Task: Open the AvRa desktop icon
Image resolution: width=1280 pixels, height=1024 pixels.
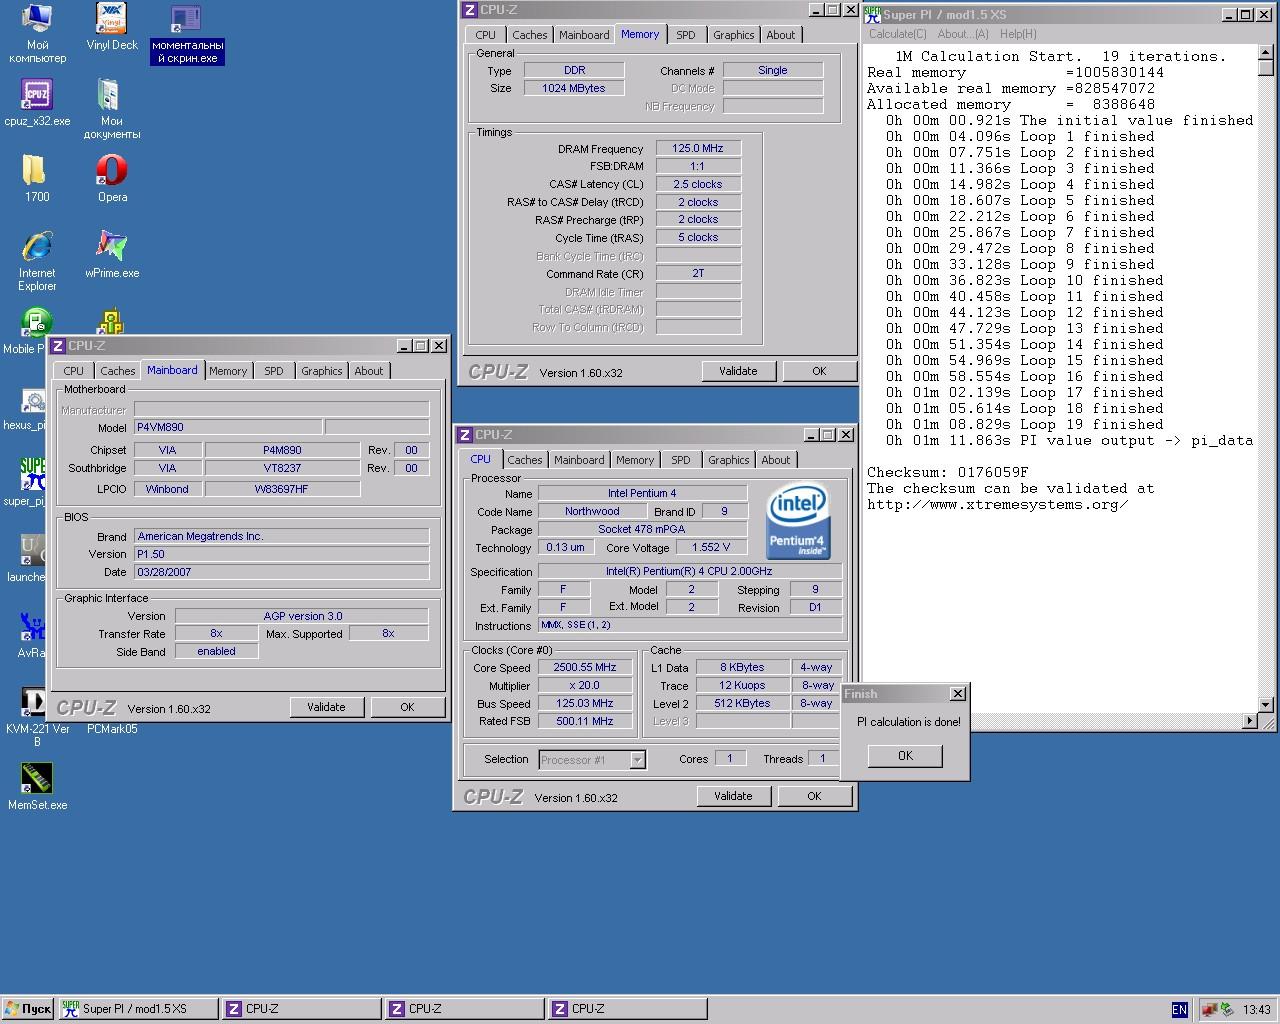Action: [x=32, y=635]
